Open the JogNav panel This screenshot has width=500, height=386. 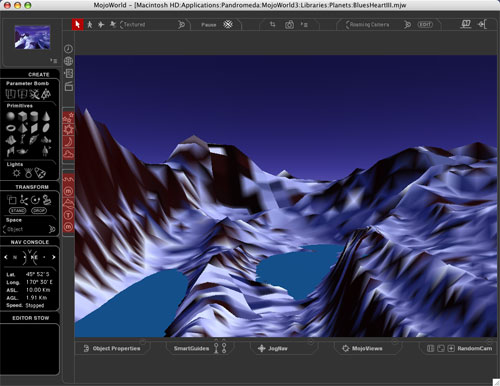(273, 348)
